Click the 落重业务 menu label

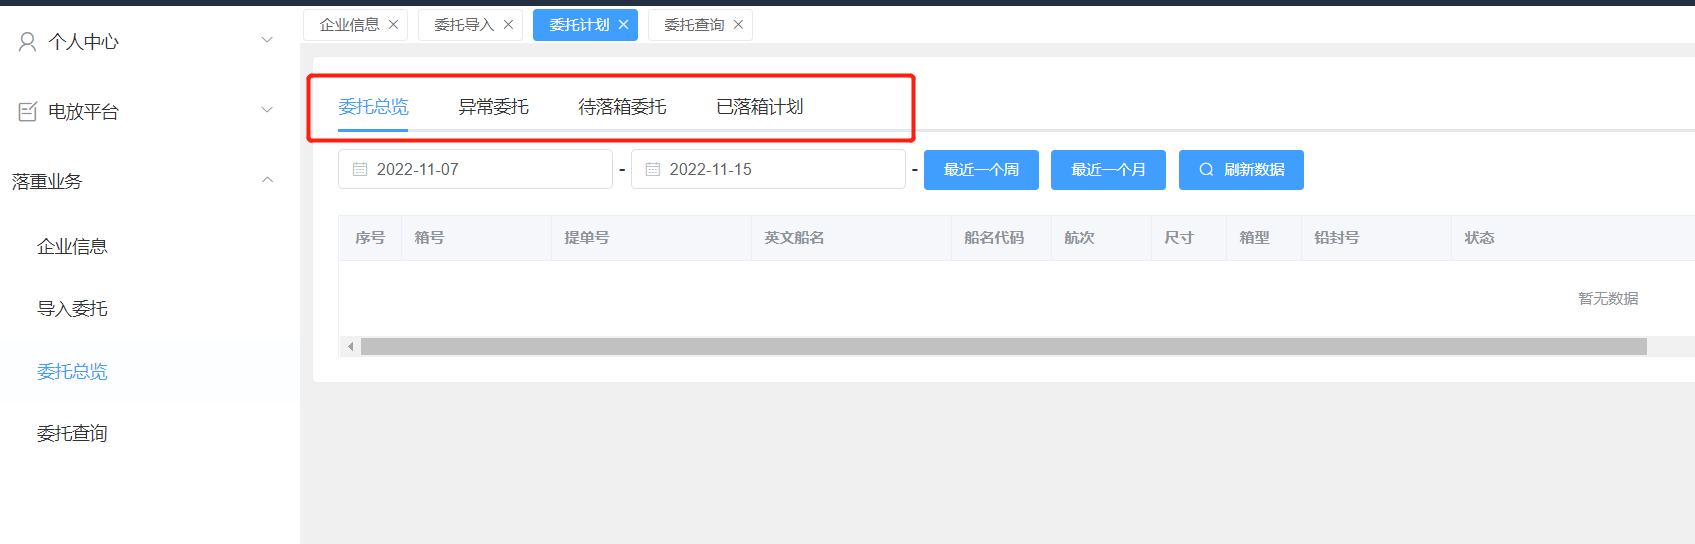pyautogui.click(x=47, y=182)
